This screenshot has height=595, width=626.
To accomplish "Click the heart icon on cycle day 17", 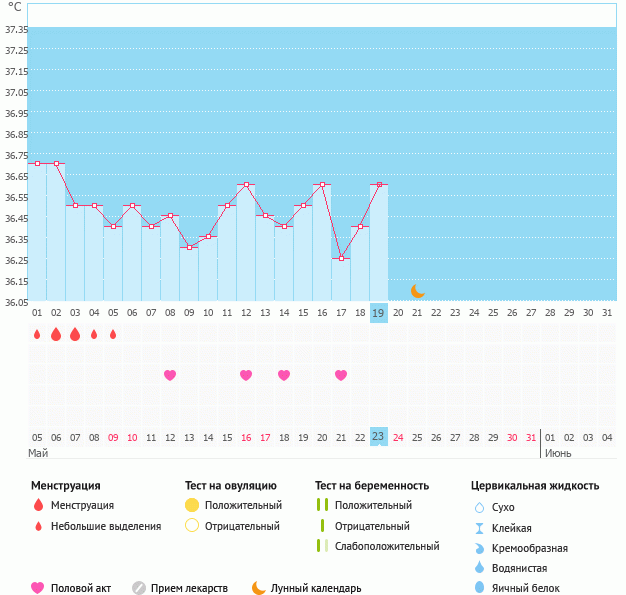I will (341, 375).
